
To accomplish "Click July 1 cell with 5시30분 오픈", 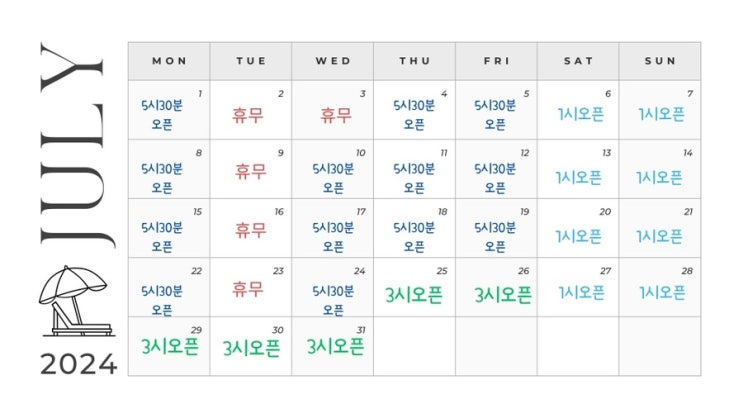I will pos(169,113).
